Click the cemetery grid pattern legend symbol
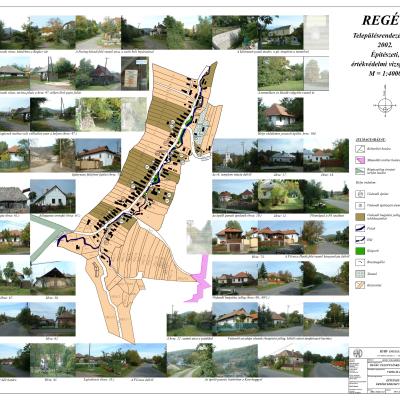 360,274
